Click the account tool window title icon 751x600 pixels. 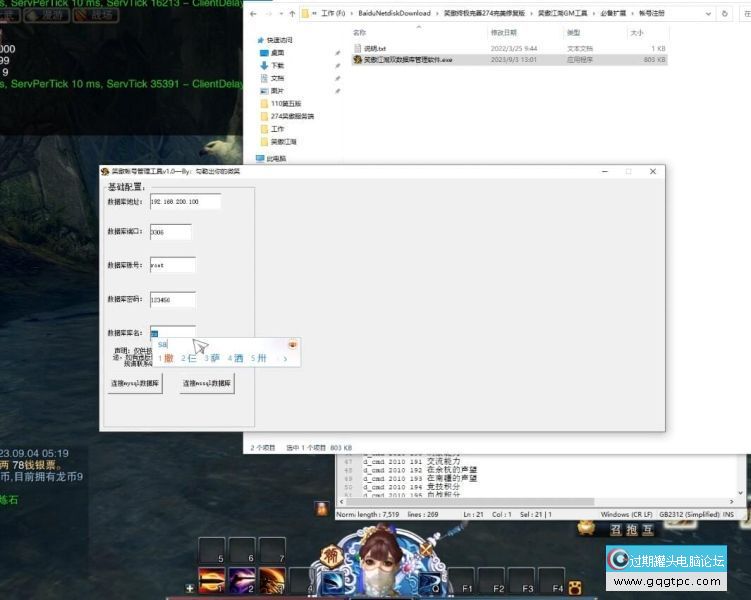105,171
